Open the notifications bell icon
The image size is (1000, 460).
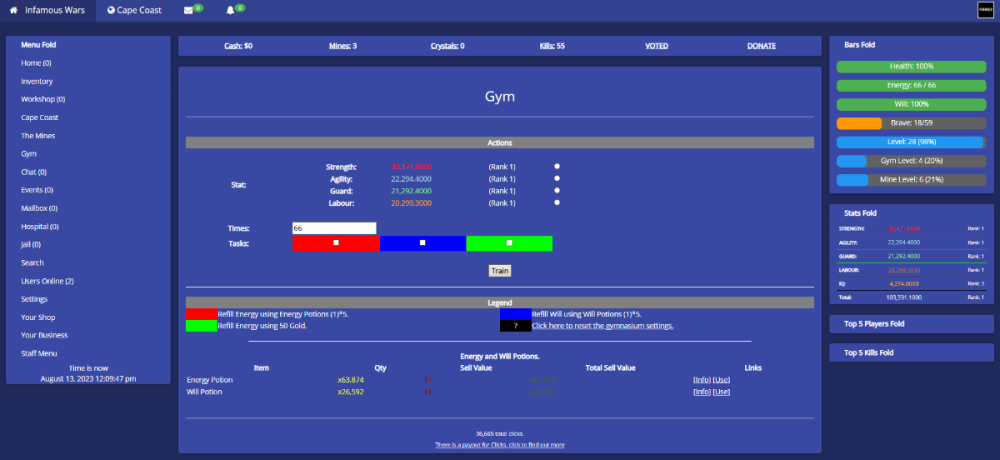point(230,10)
